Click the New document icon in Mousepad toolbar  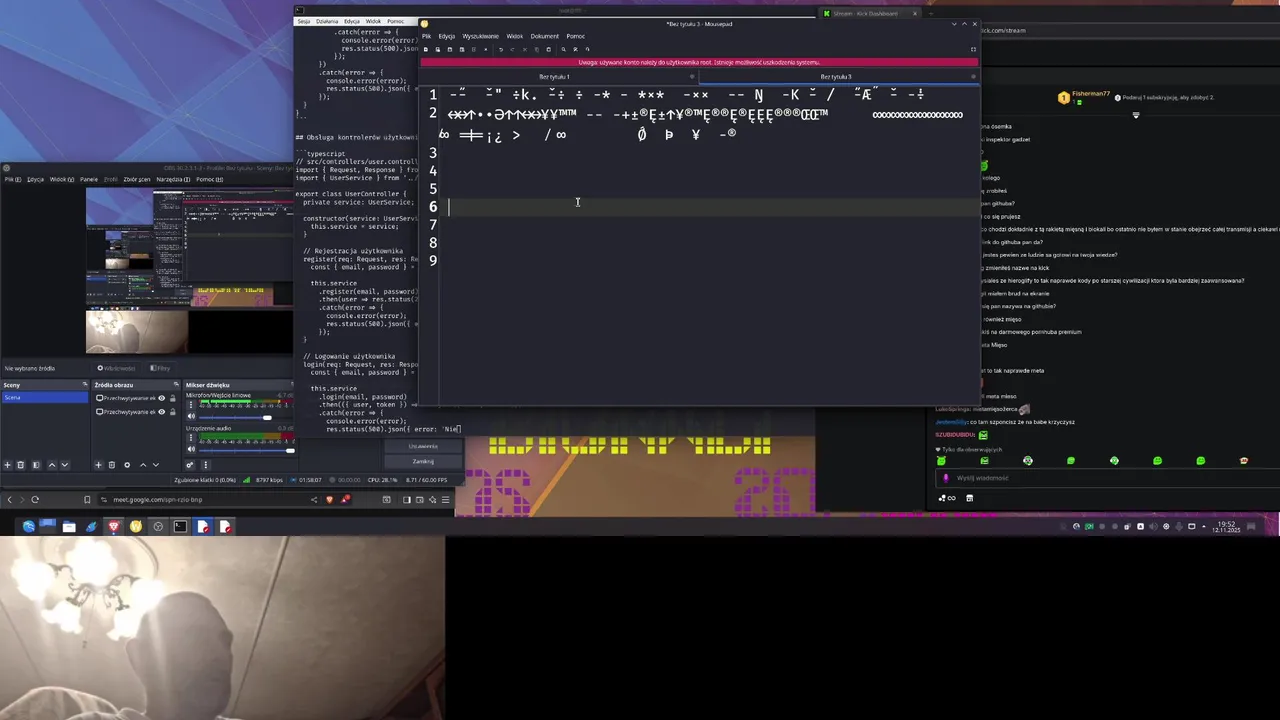coord(426,49)
